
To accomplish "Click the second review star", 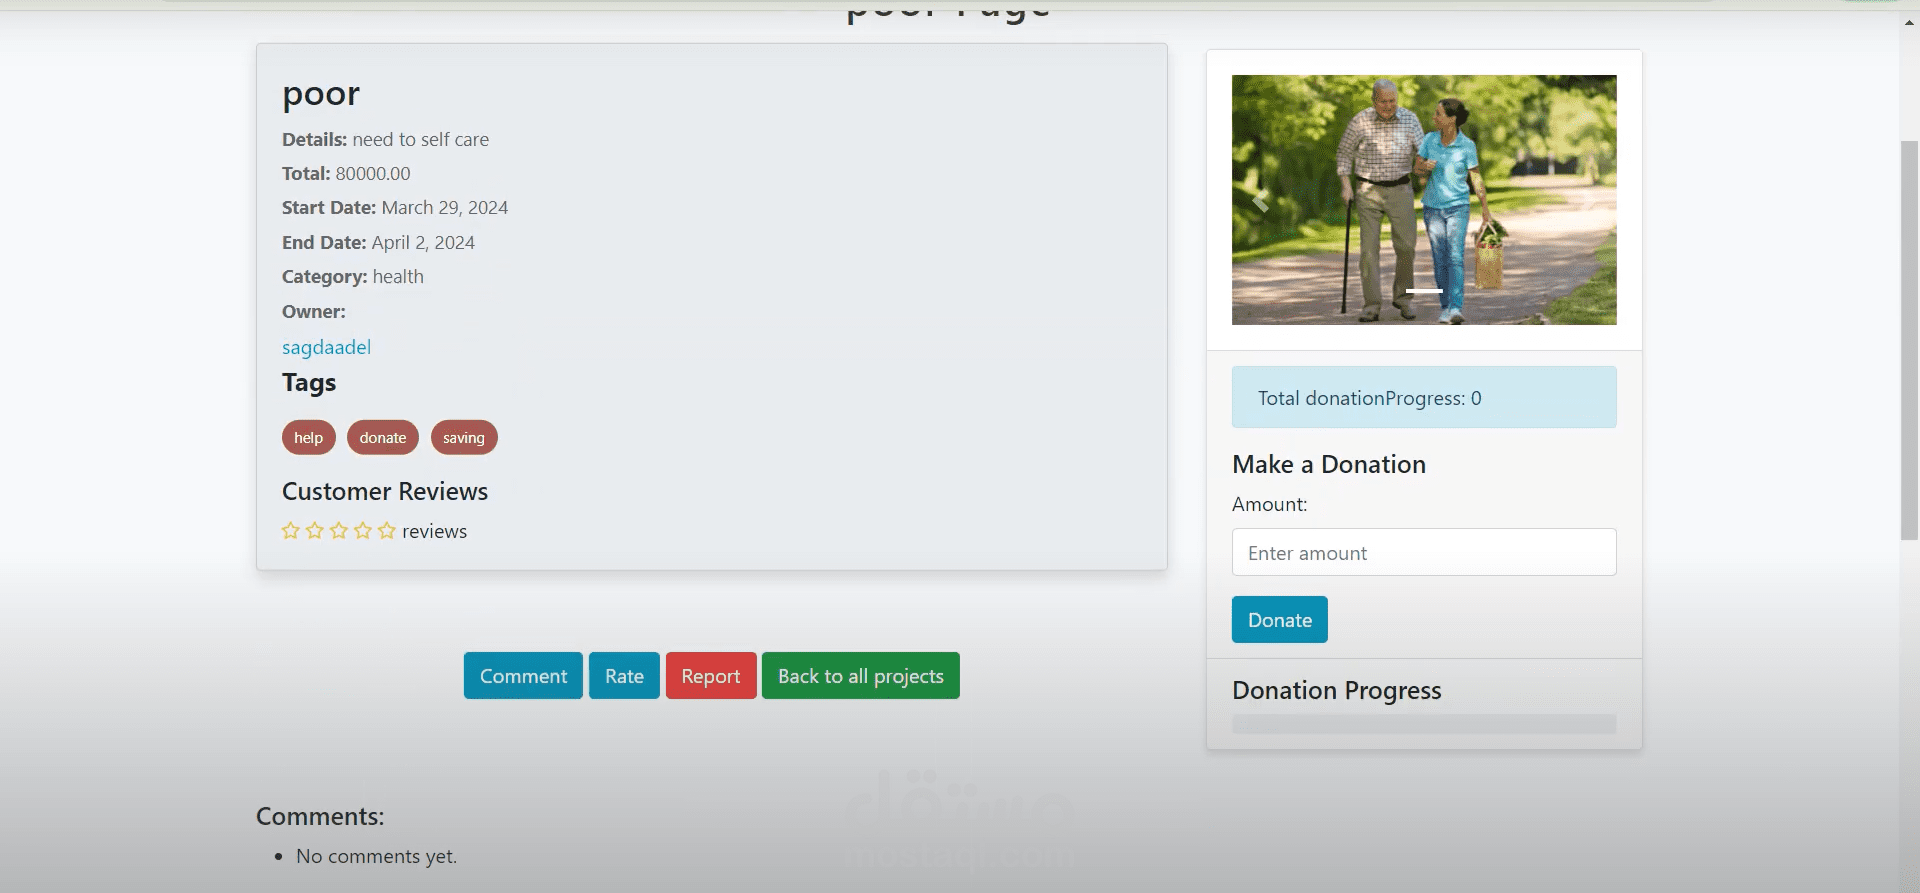I will click(x=315, y=531).
